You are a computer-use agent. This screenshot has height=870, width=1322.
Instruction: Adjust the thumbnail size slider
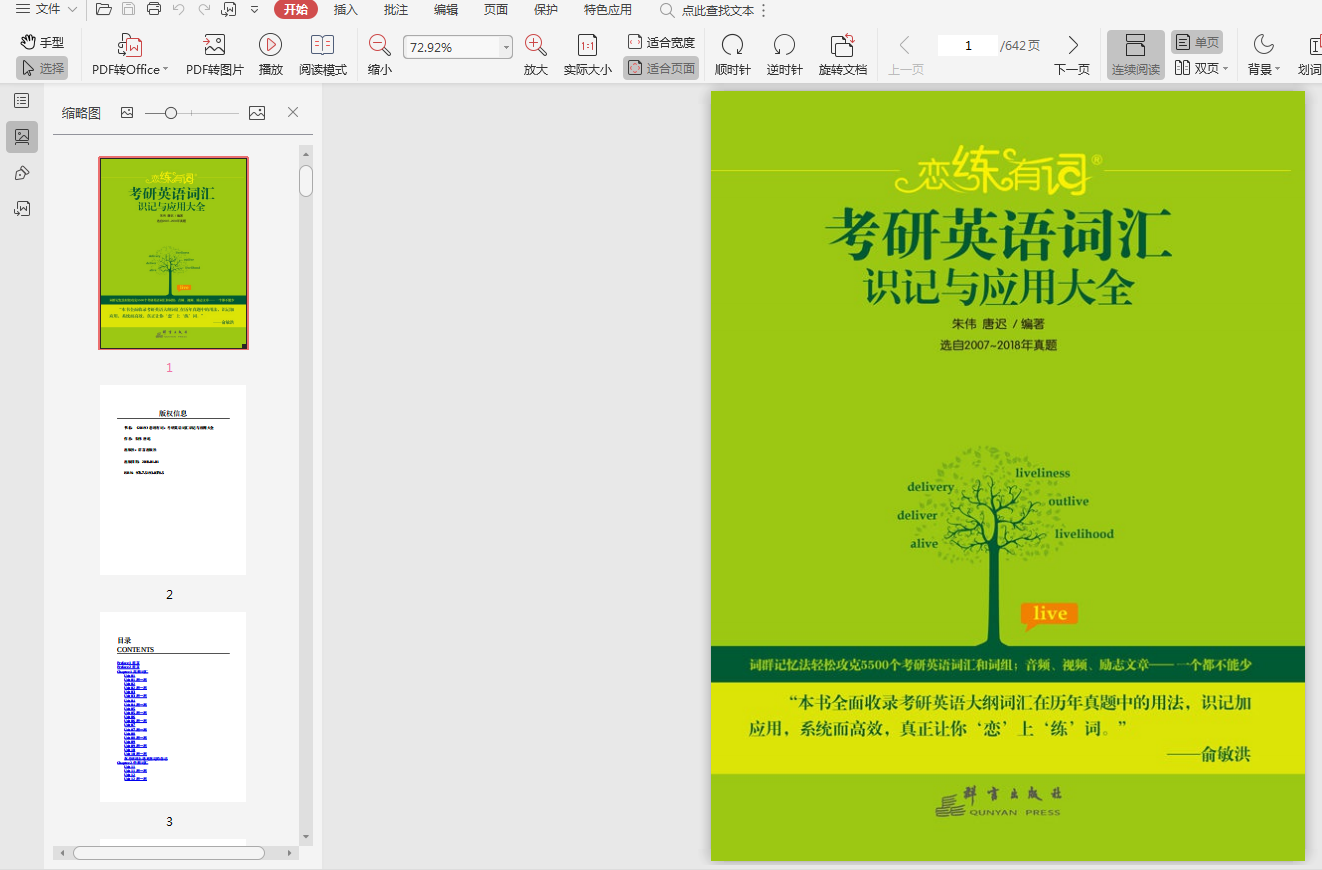click(171, 113)
